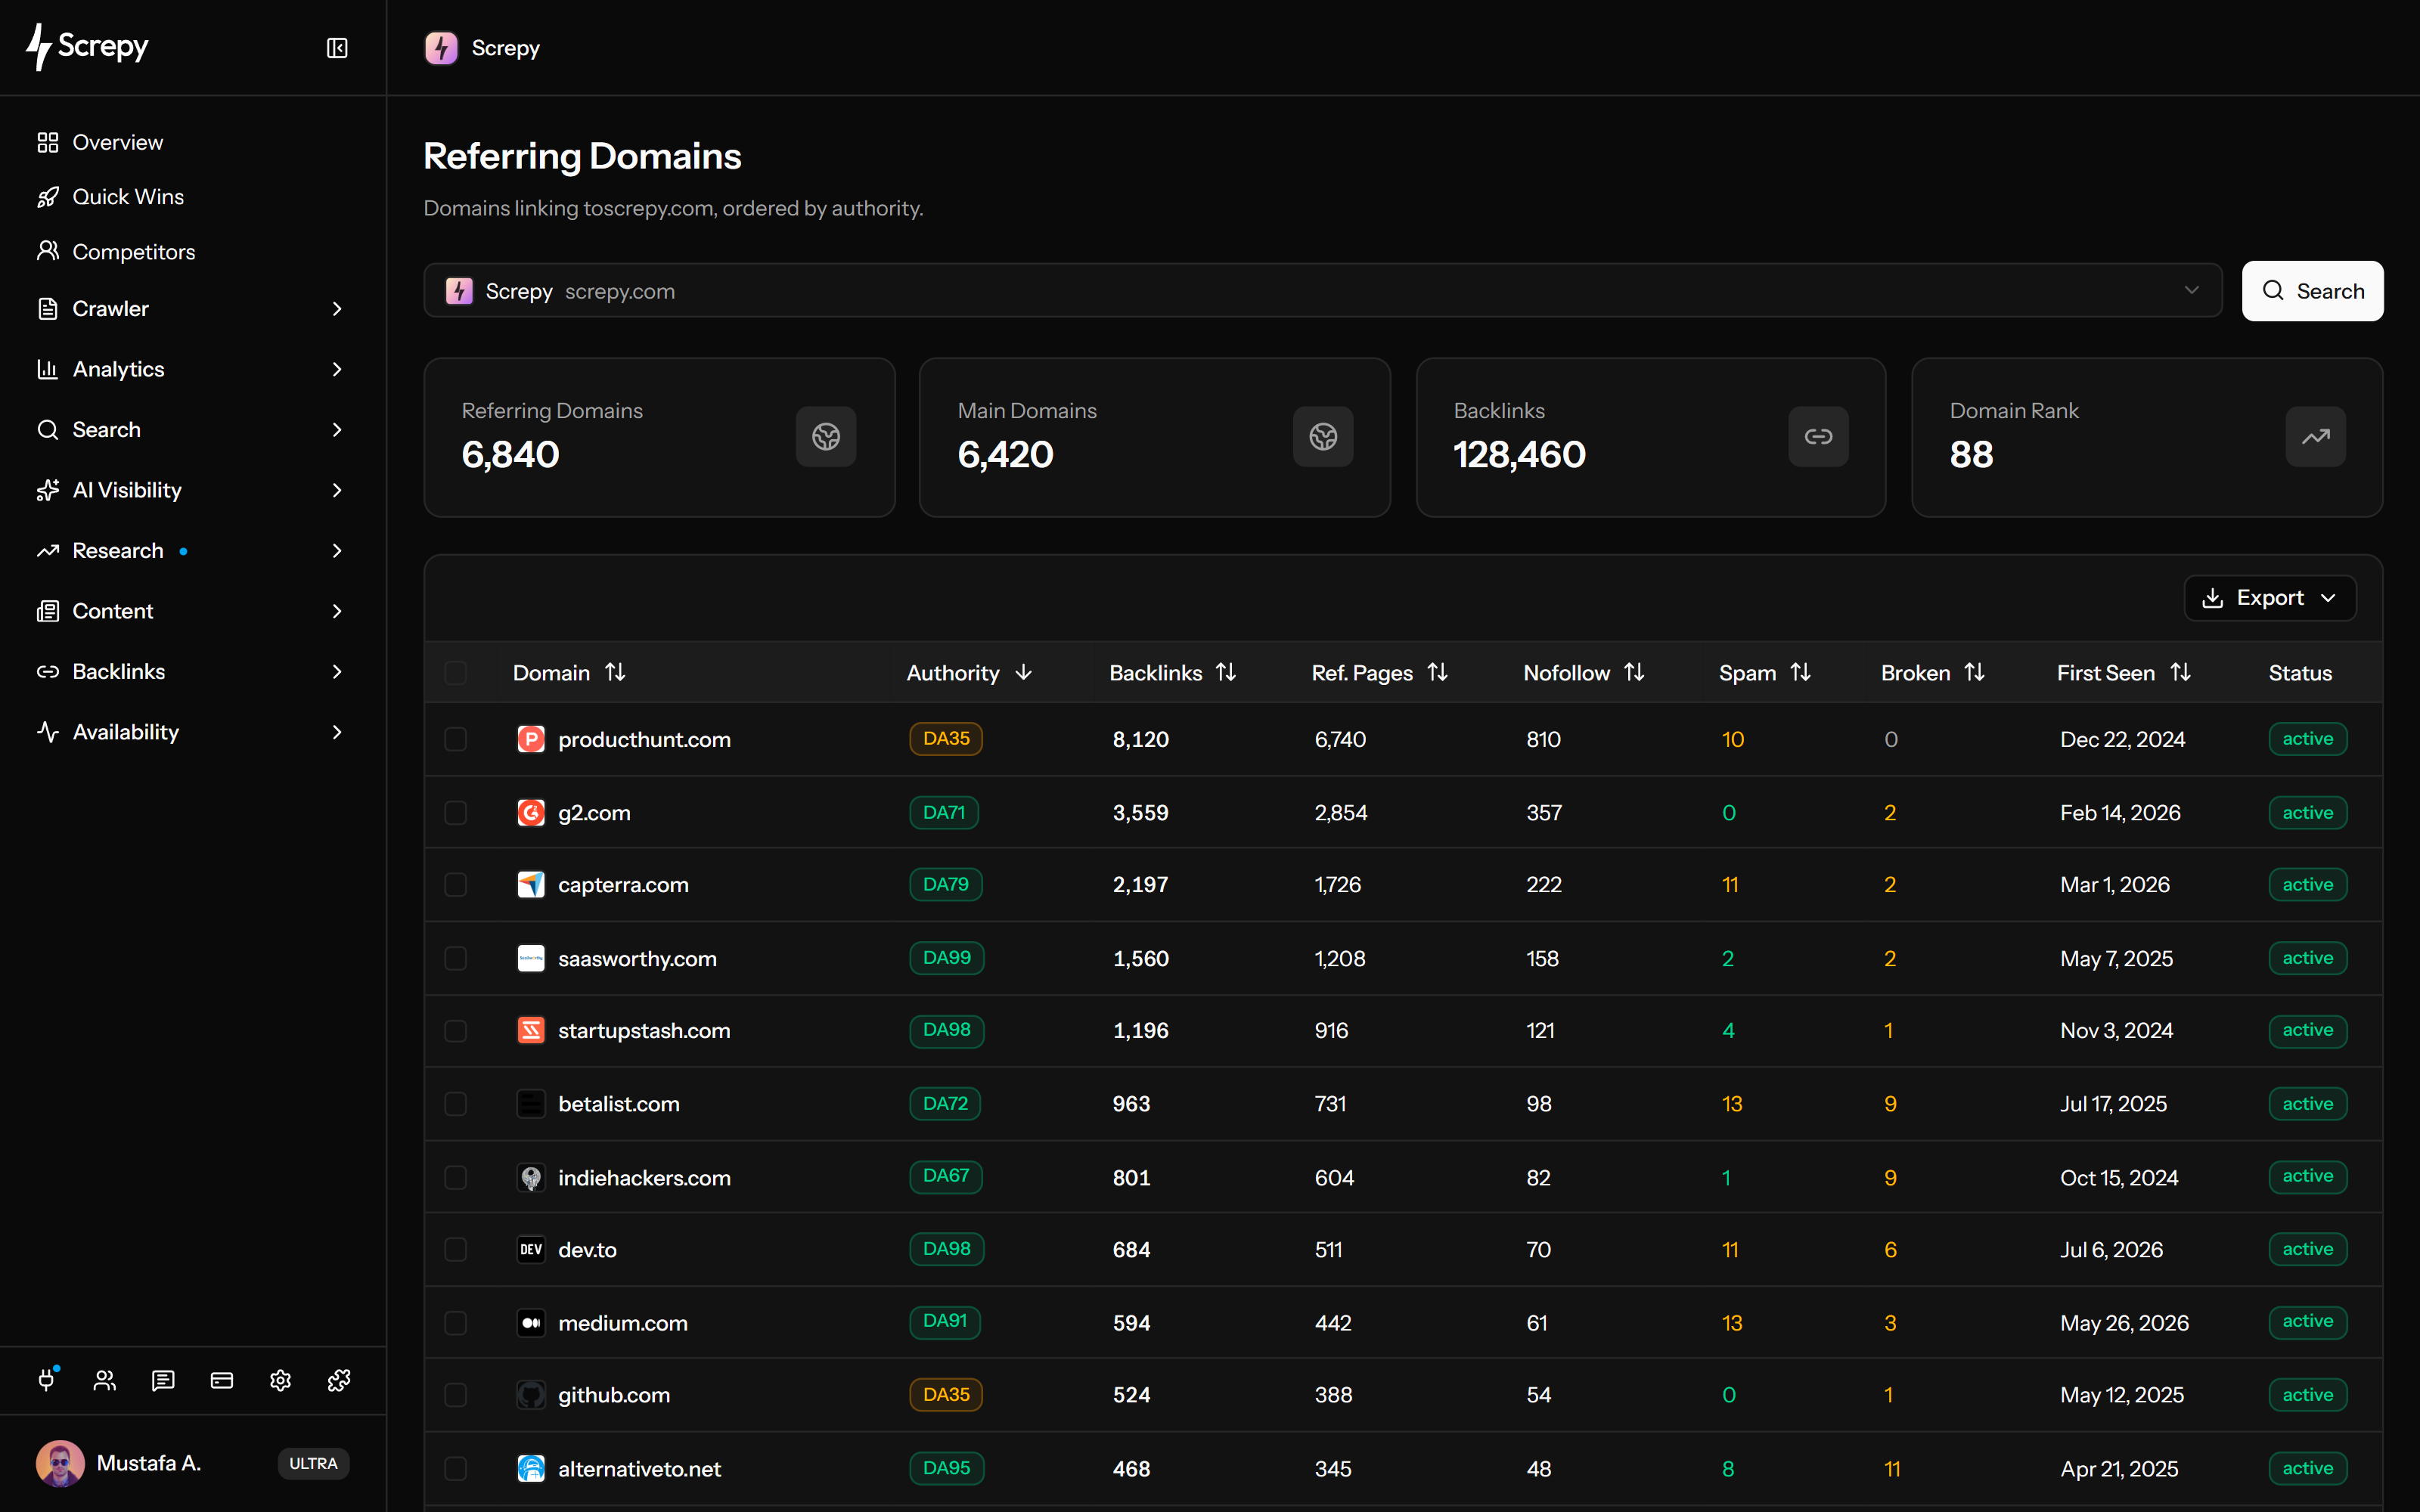Viewport: 2420px width, 1512px height.
Task: Open the alternativeto.net domain link
Action: (639, 1469)
